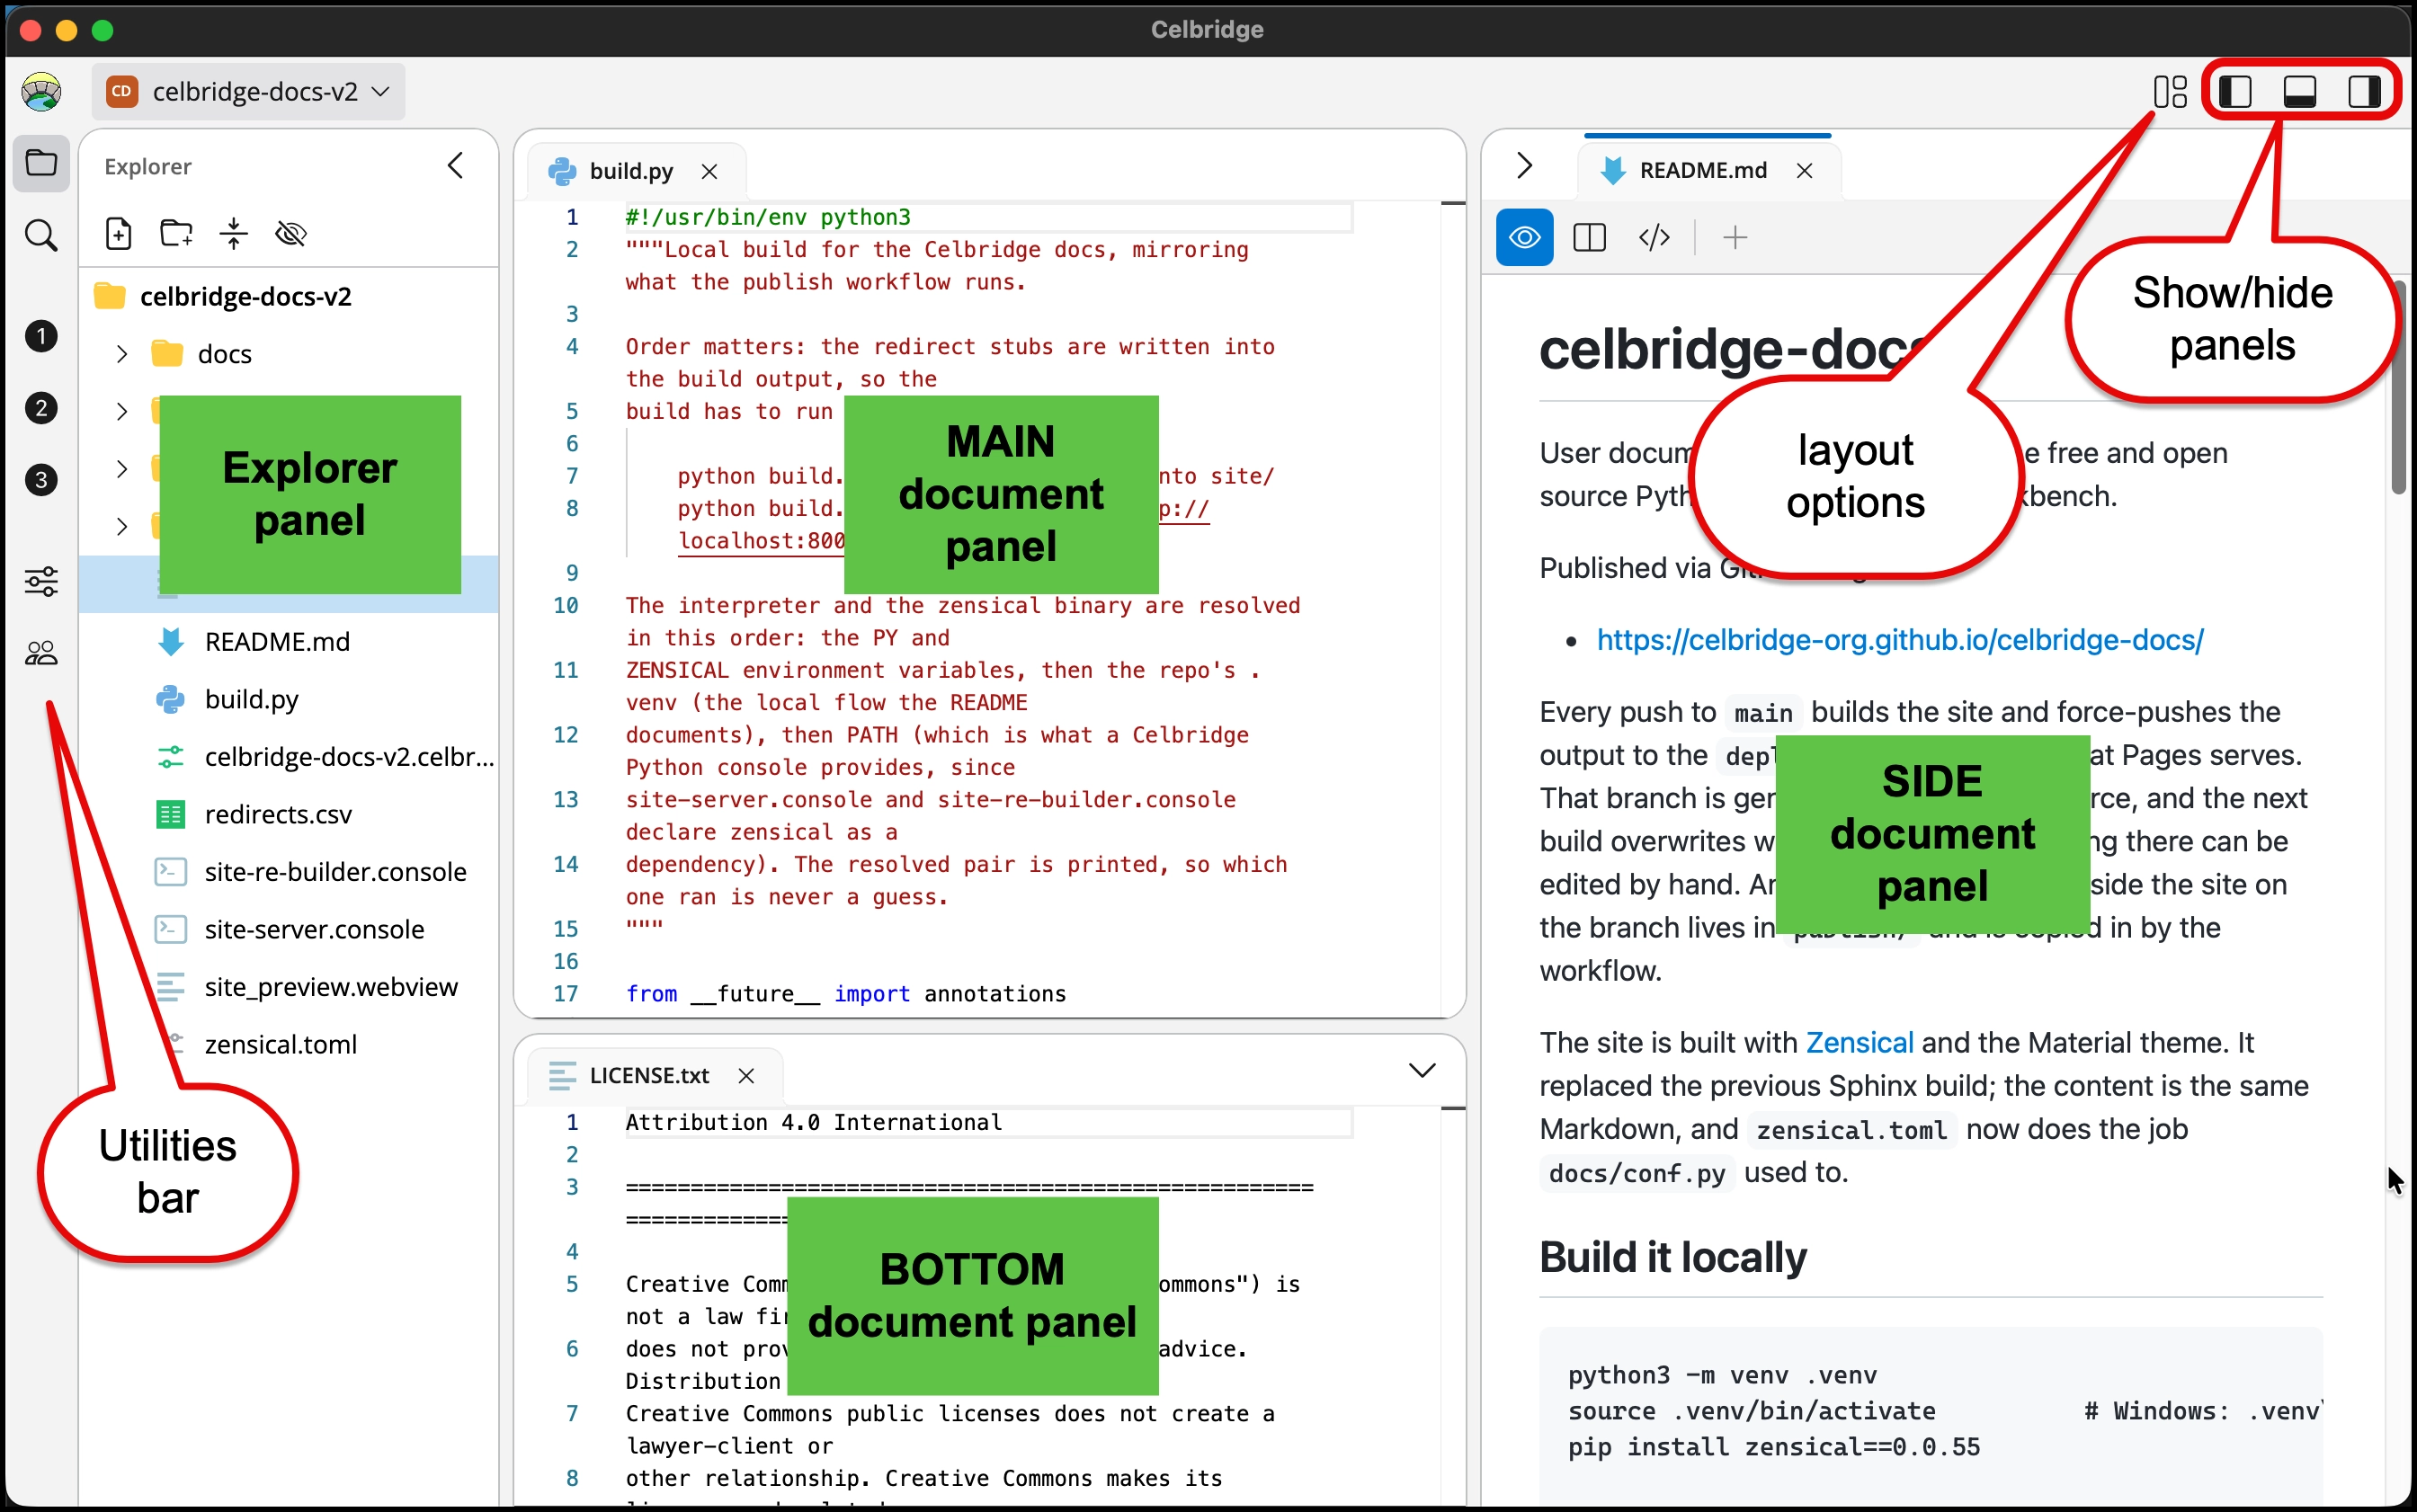Click the "Build it locally" heading
The image size is (2417, 1512).
[1672, 1257]
